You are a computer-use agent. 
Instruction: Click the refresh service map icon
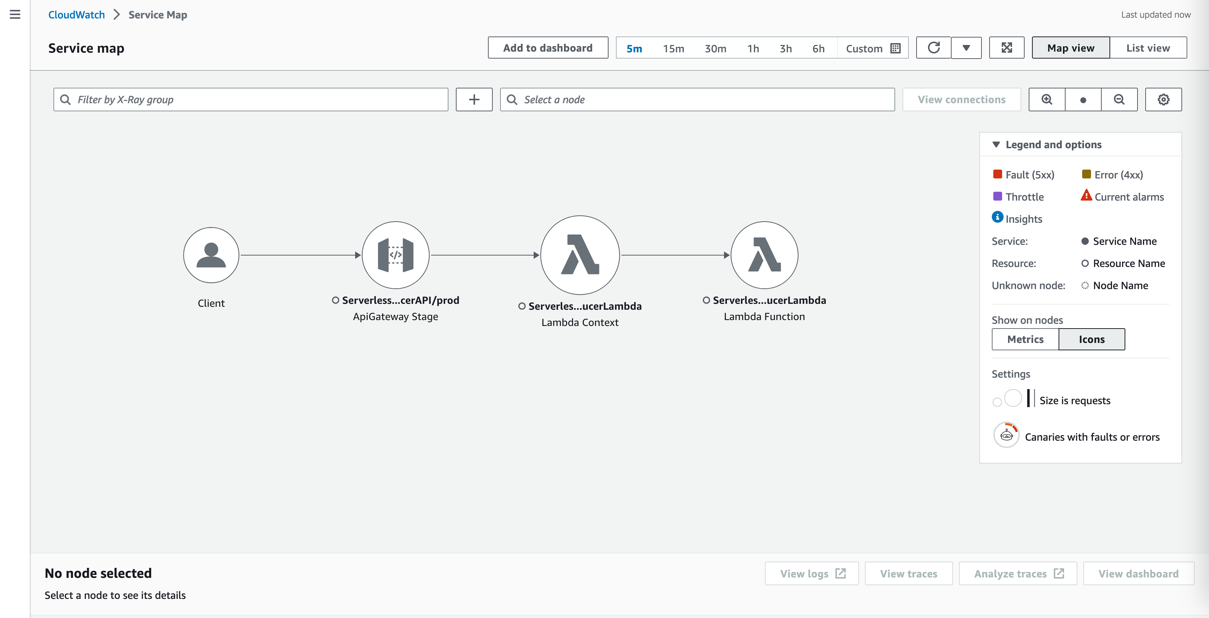(933, 48)
